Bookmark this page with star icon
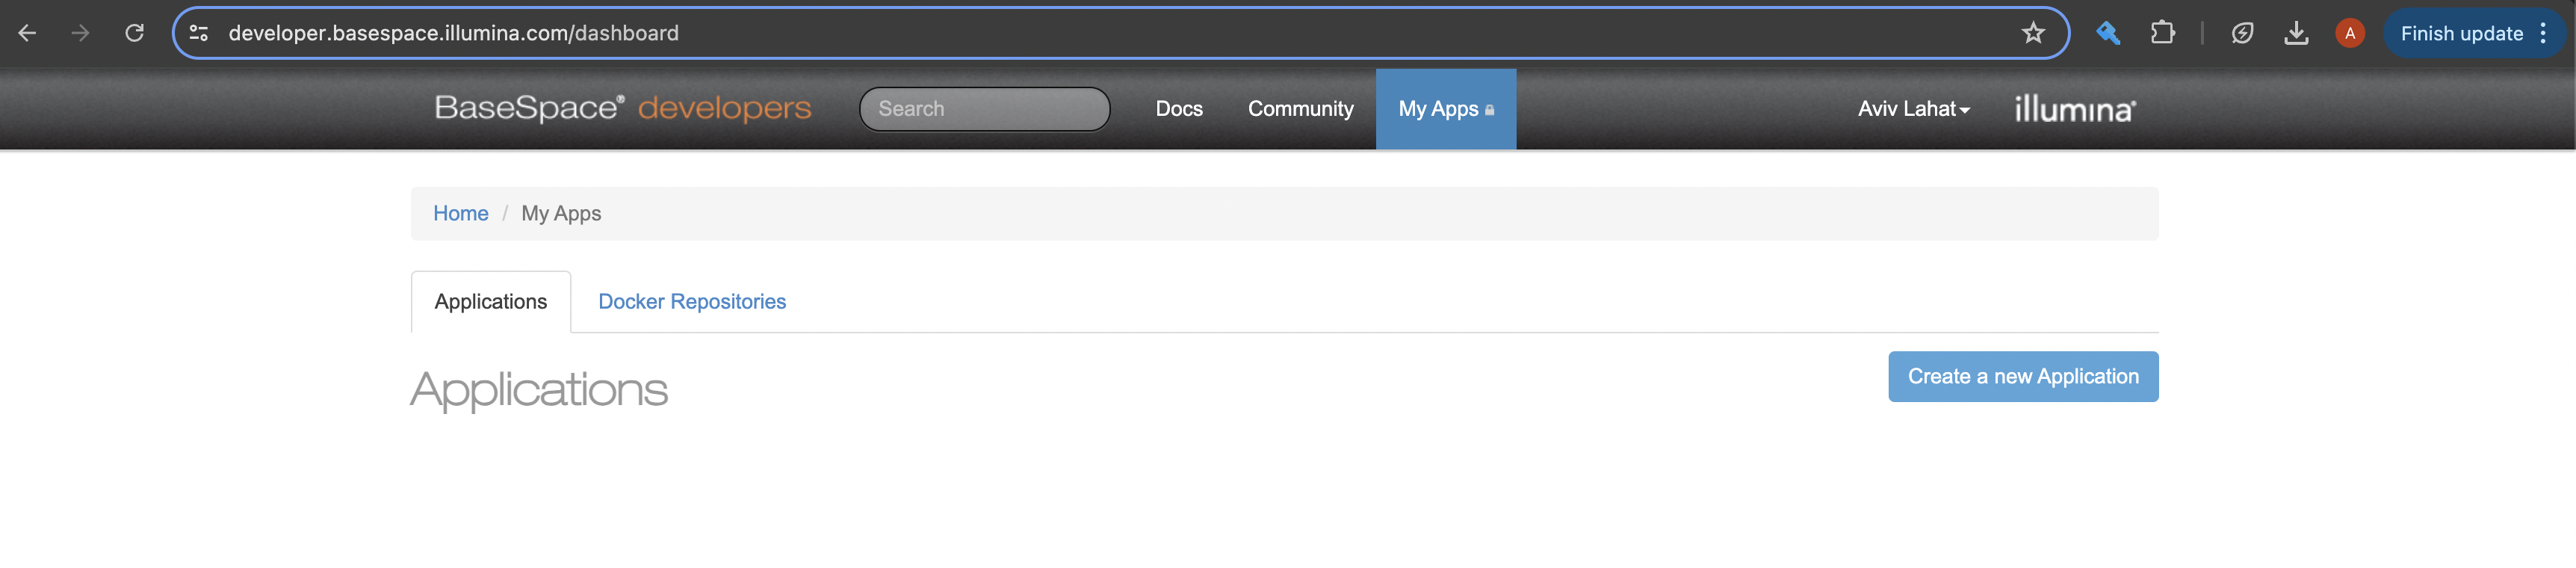 pos(2032,33)
